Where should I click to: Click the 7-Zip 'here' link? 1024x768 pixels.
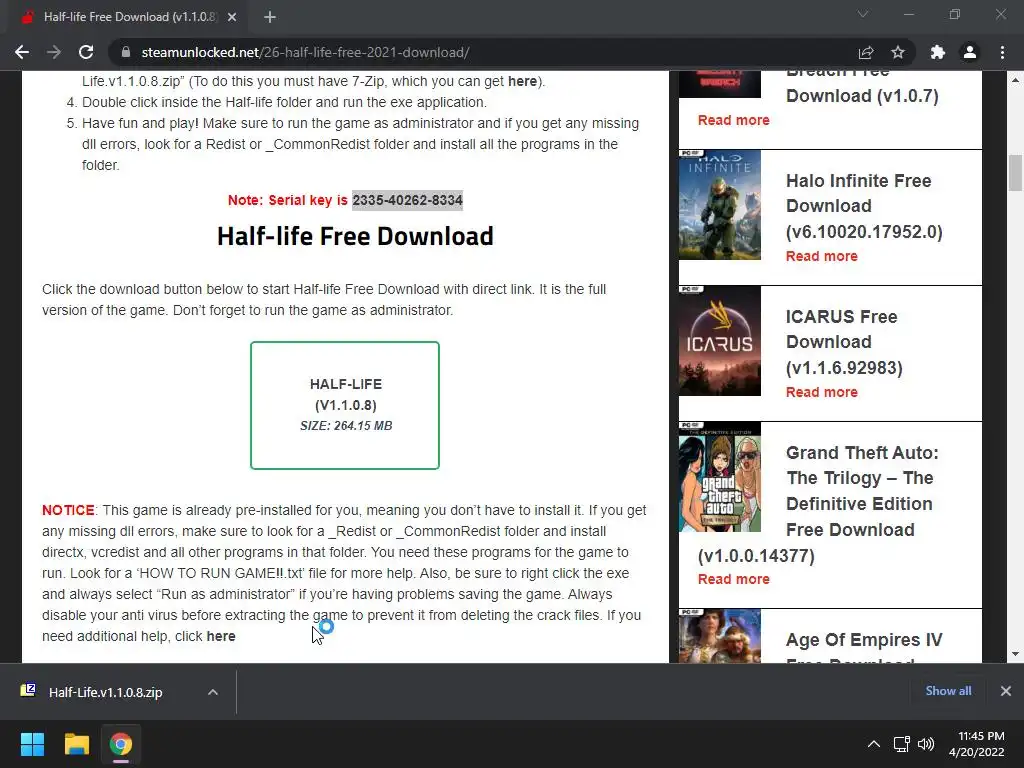click(x=522, y=82)
